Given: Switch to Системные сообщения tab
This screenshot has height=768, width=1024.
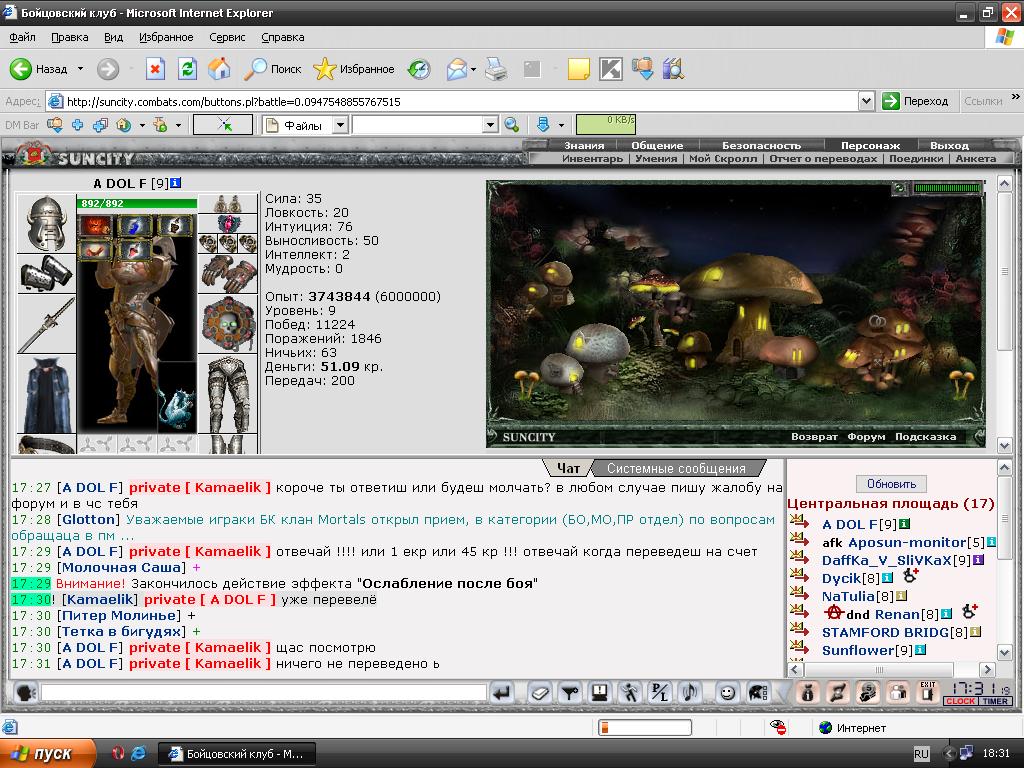Looking at the screenshot, I should 676,468.
